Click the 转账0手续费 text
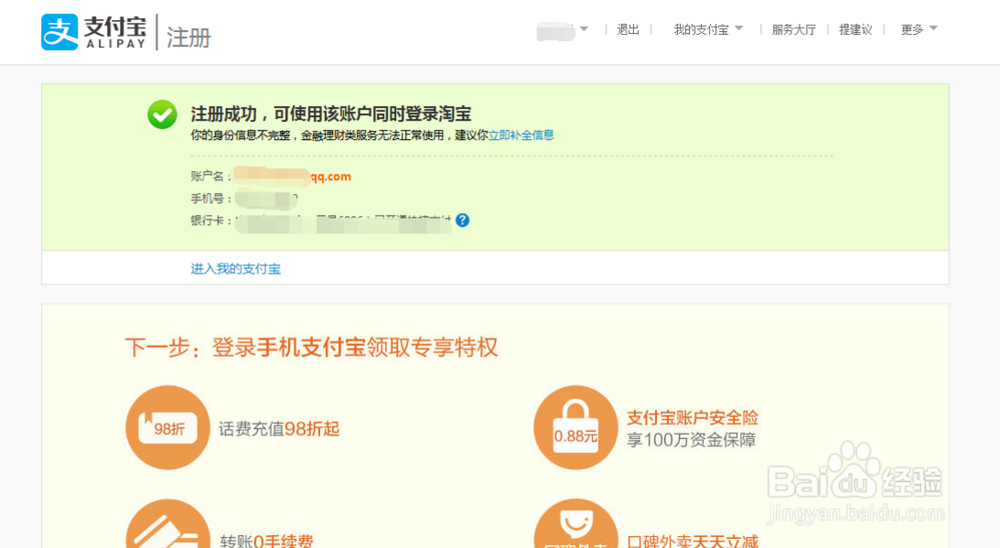The image size is (1000, 548). point(267,541)
